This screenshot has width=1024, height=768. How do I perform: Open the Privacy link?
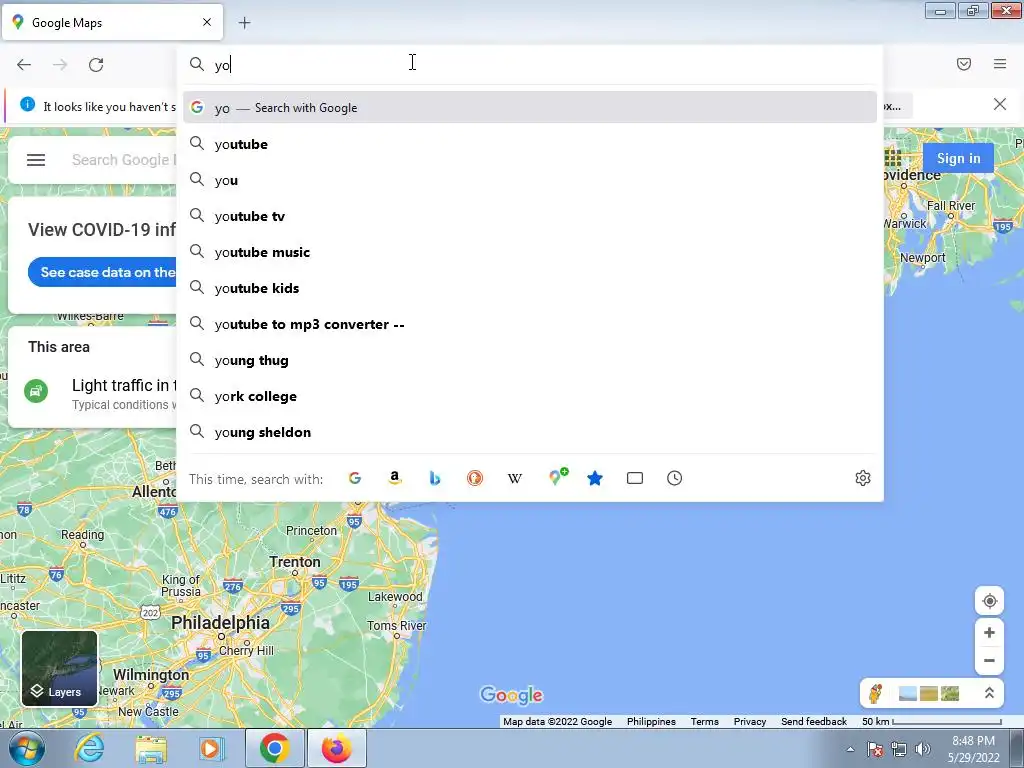(750, 722)
